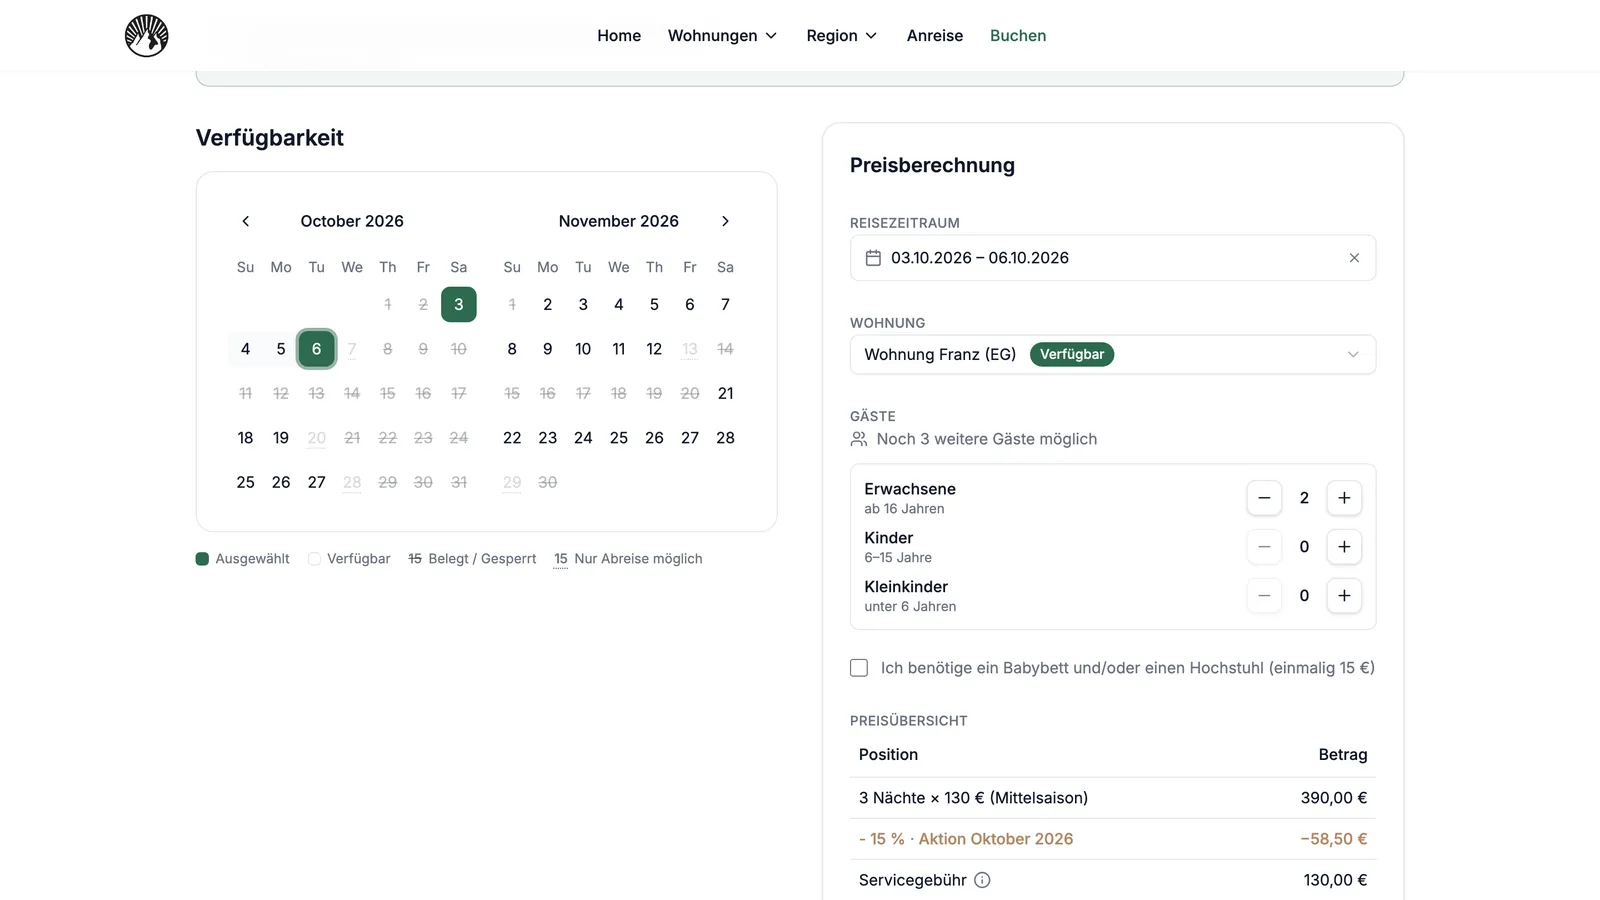Click the November 2026 month heading
Screen dimensions: 1600x900
[x=619, y=221]
